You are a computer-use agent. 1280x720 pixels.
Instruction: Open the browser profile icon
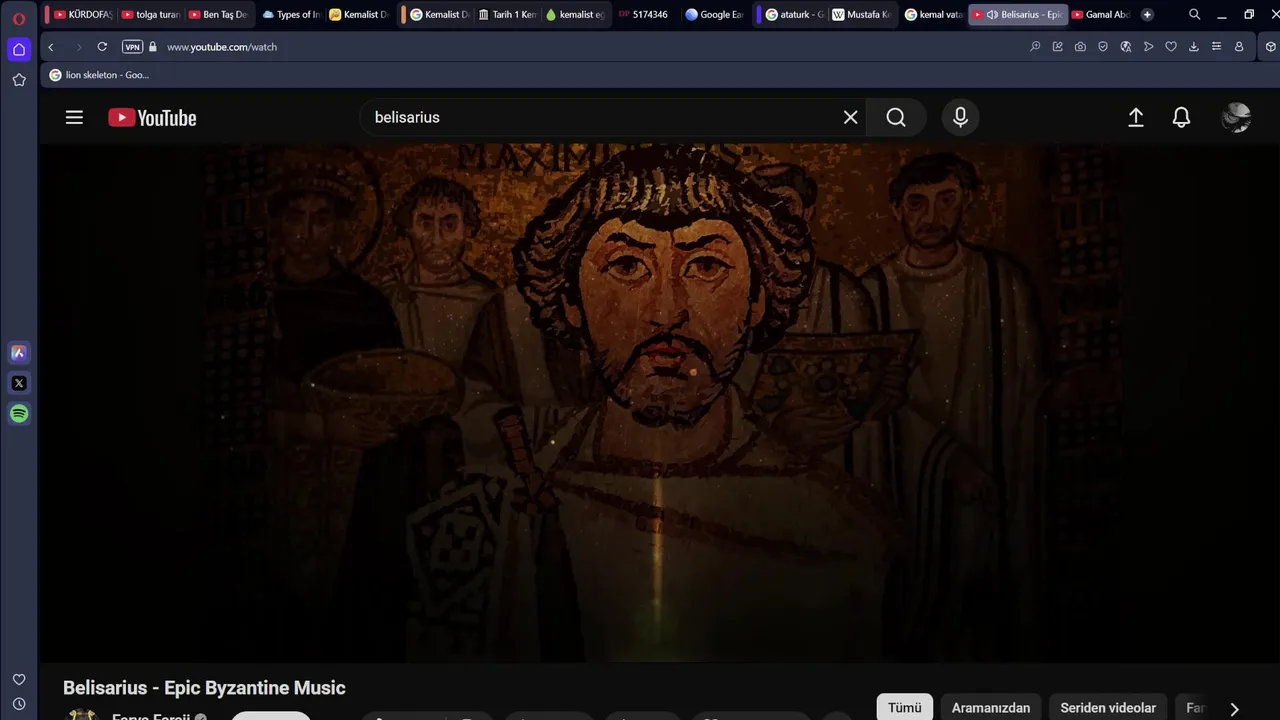pos(1239,47)
